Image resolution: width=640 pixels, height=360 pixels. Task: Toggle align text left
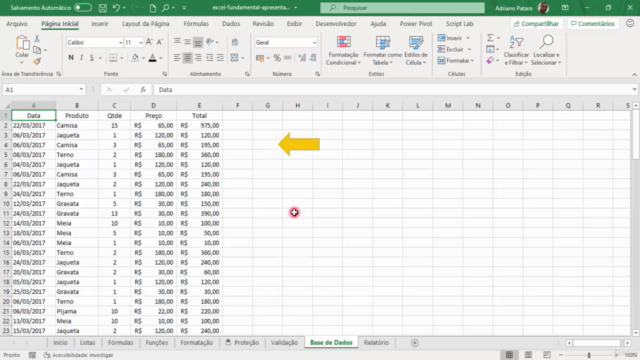tap(177, 58)
